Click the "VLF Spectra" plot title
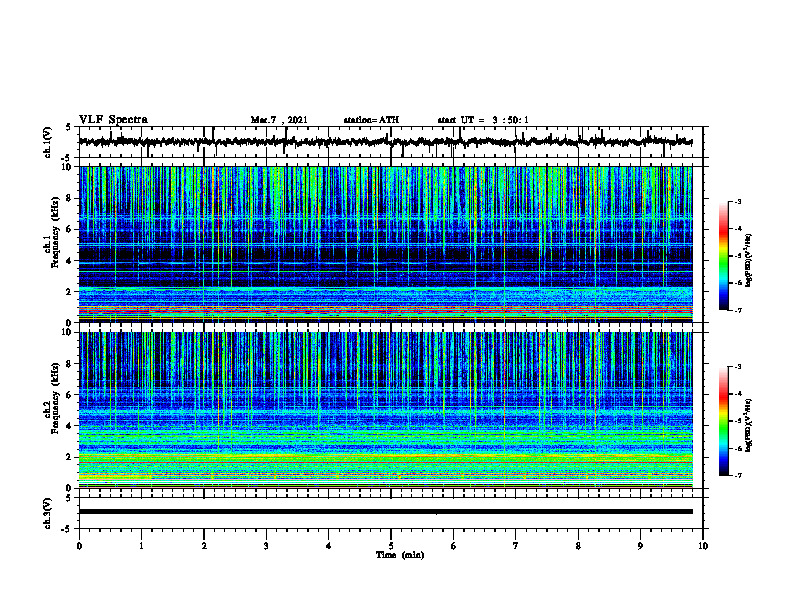This screenshot has width=792, height=612. pos(113,120)
